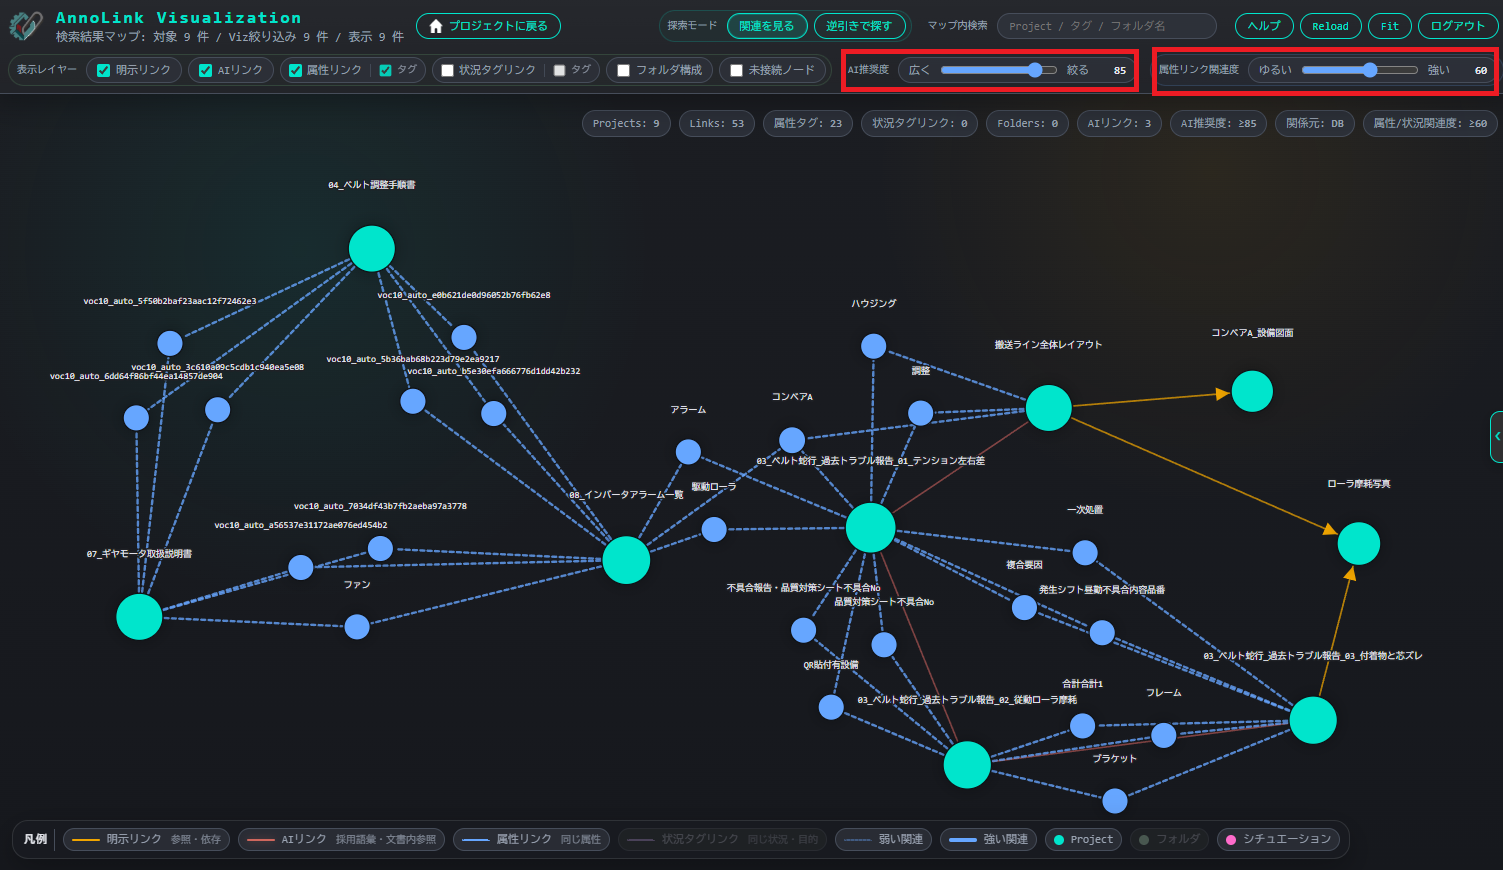Click the Project legend item
Screen dimensions: 1503x870
tap(1084, 839)
